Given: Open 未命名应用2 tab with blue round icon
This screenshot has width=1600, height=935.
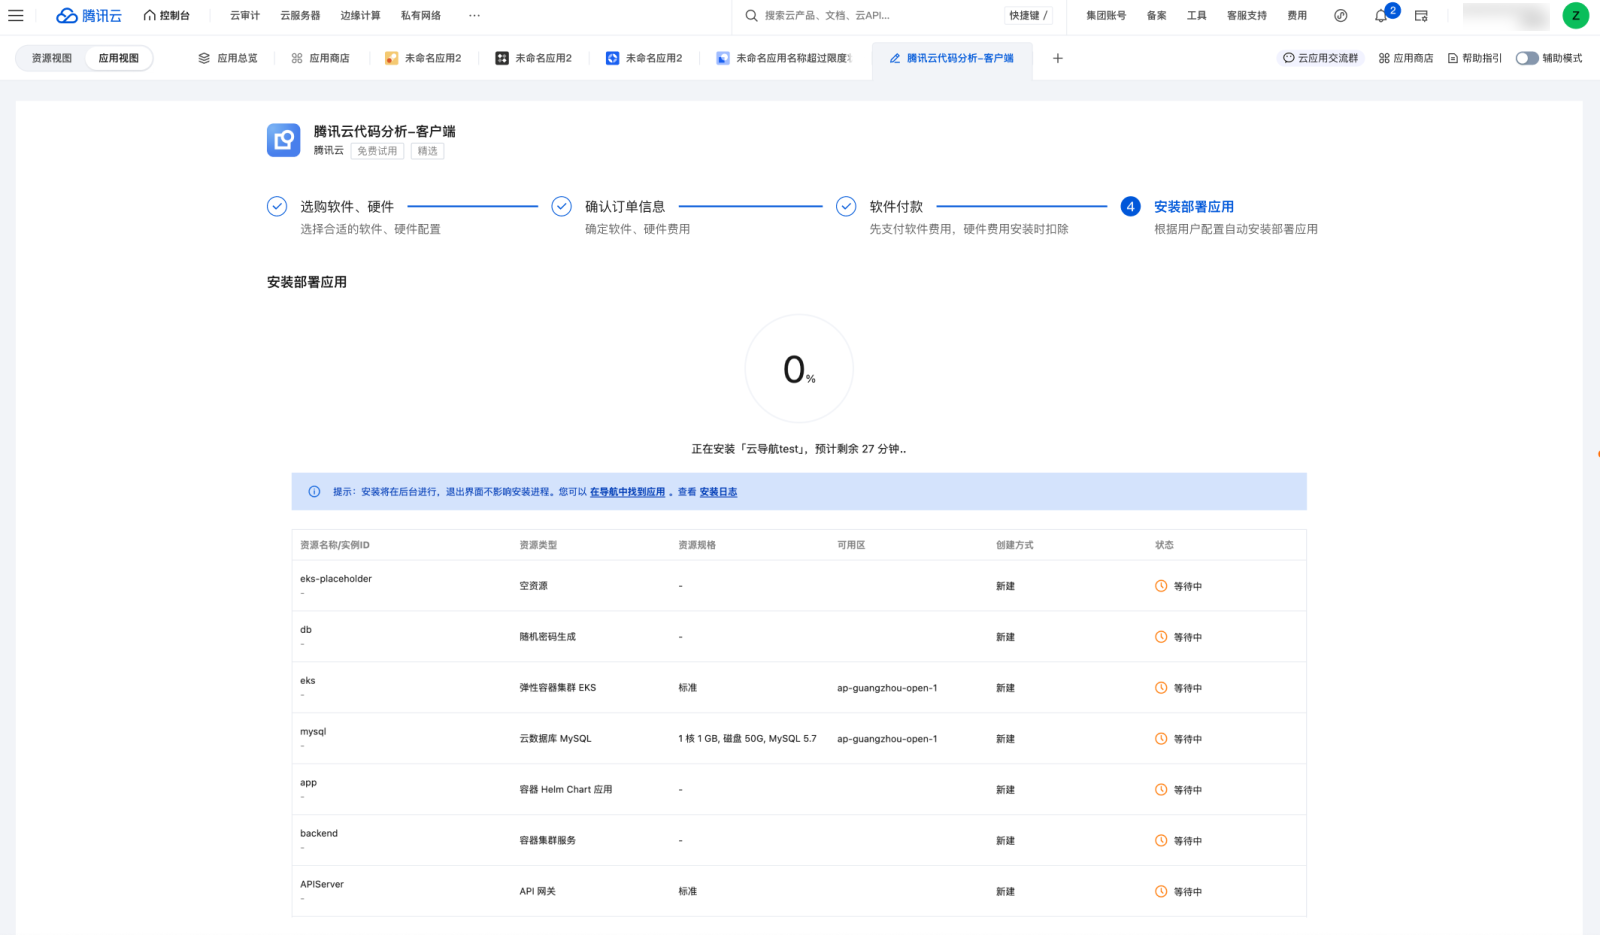Looking at the screenshot, I should (x=644, y=58).
